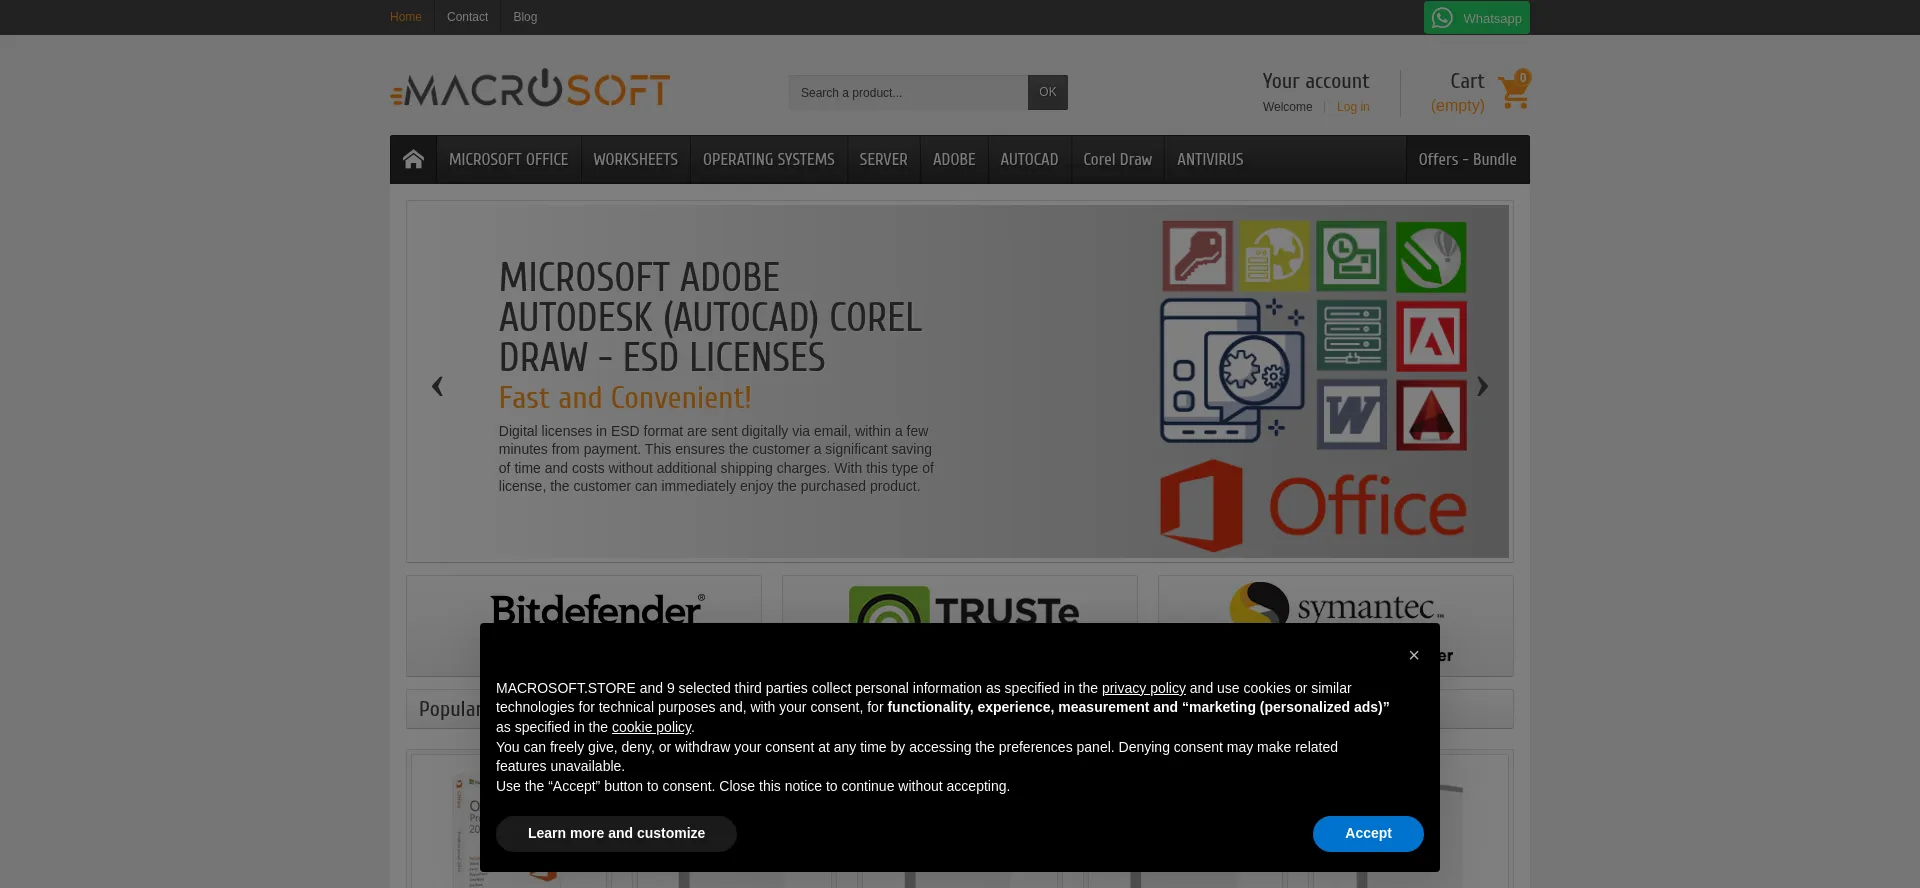Click the teal server rack icon in banner
Screen dimensions: 1920x888
[x=1352, y=335]
